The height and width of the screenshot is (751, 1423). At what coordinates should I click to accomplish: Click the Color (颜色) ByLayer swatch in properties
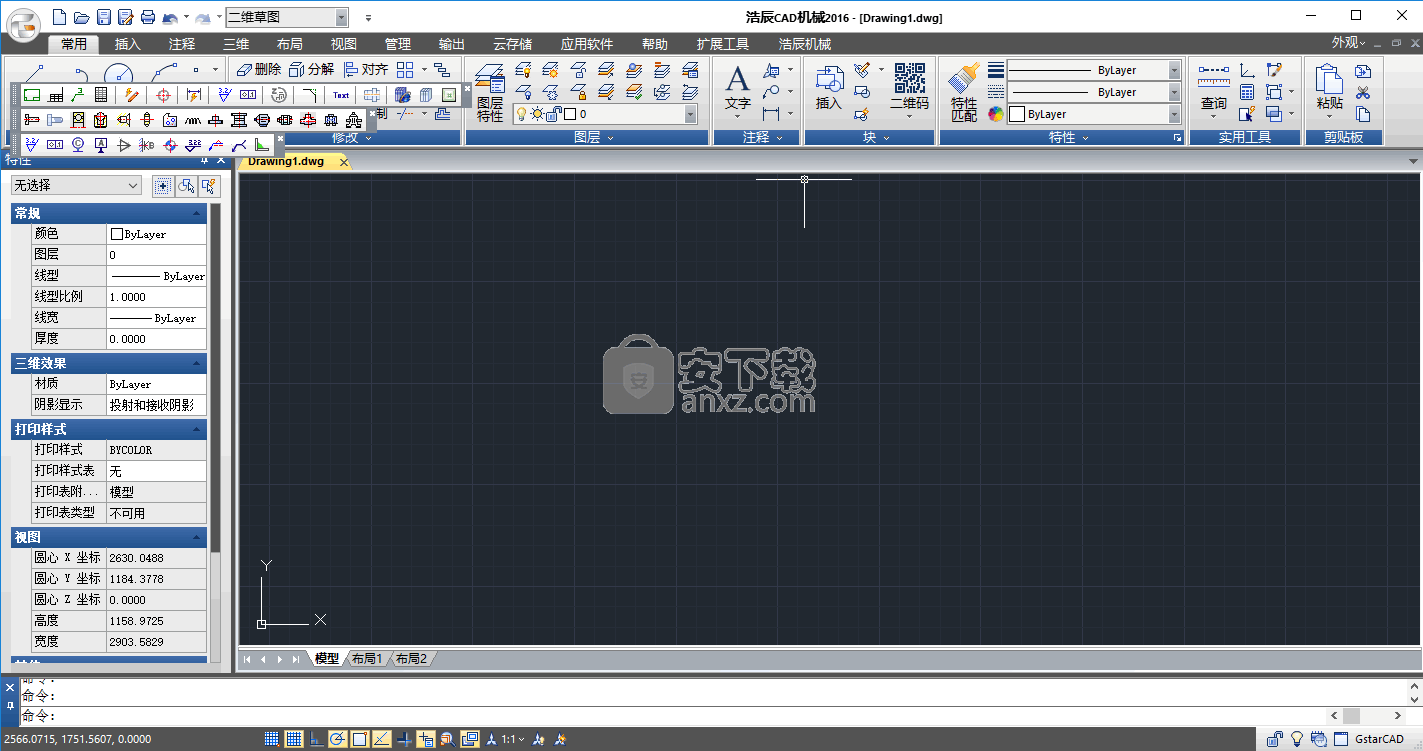click(x=117, y=234)
